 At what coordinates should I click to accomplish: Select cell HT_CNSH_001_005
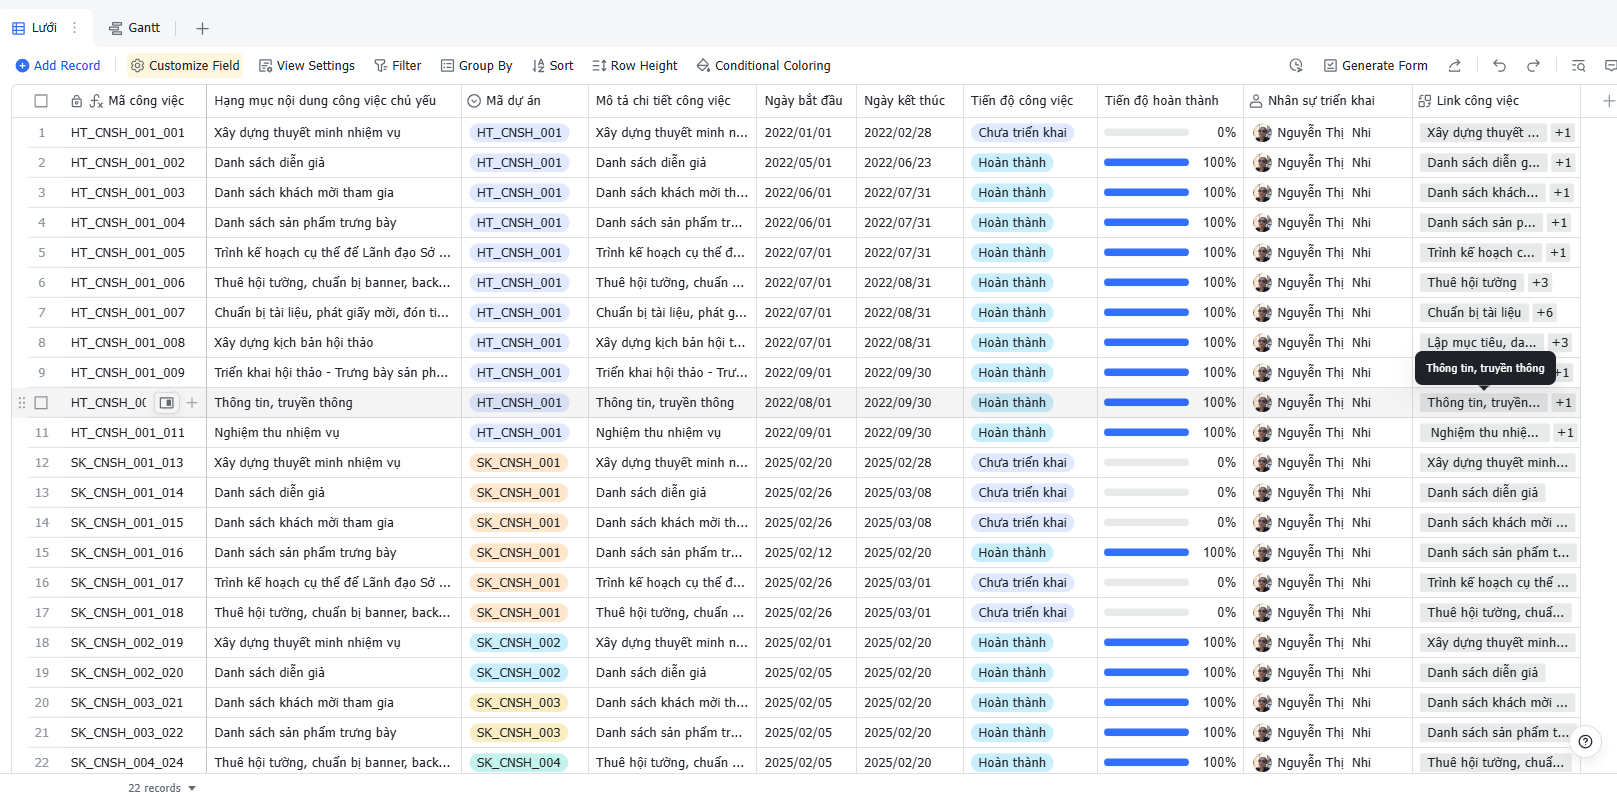(x=128, y=252)
